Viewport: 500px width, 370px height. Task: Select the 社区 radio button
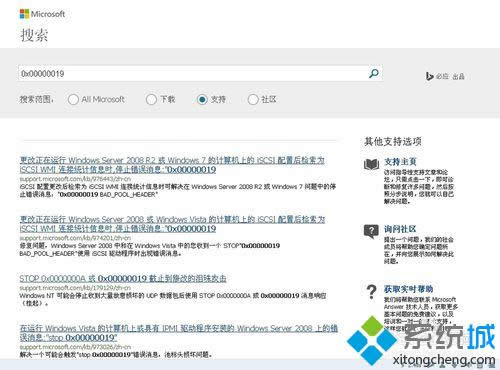pos(253,99)
